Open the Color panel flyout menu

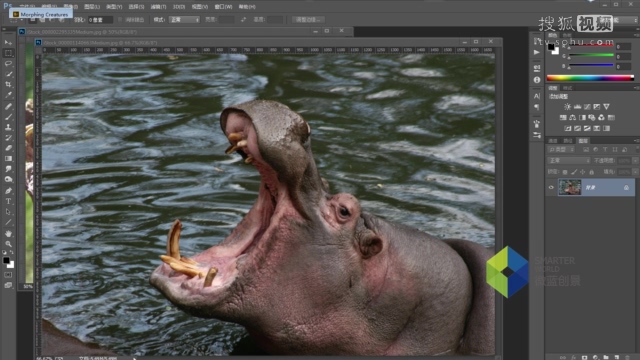click(636, 35)
